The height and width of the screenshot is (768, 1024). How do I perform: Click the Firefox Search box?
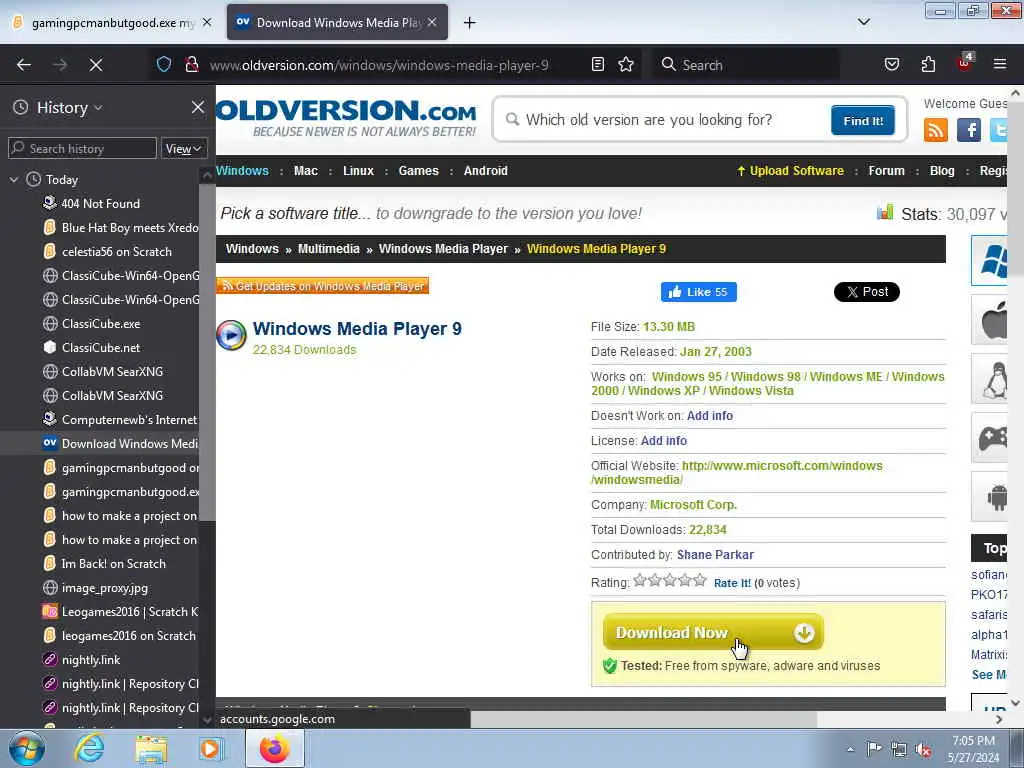tap(744, 65)
